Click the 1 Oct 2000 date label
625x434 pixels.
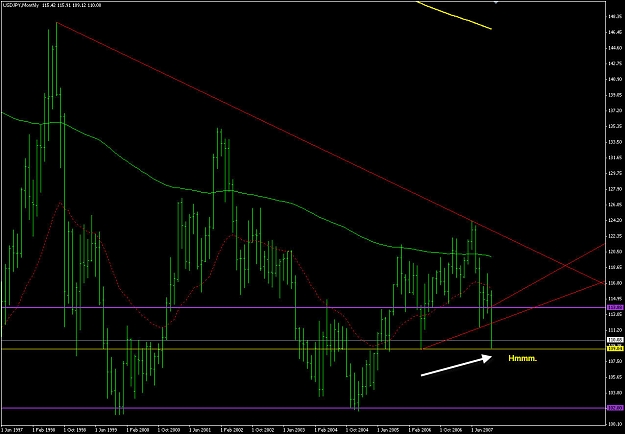point(169,431)
